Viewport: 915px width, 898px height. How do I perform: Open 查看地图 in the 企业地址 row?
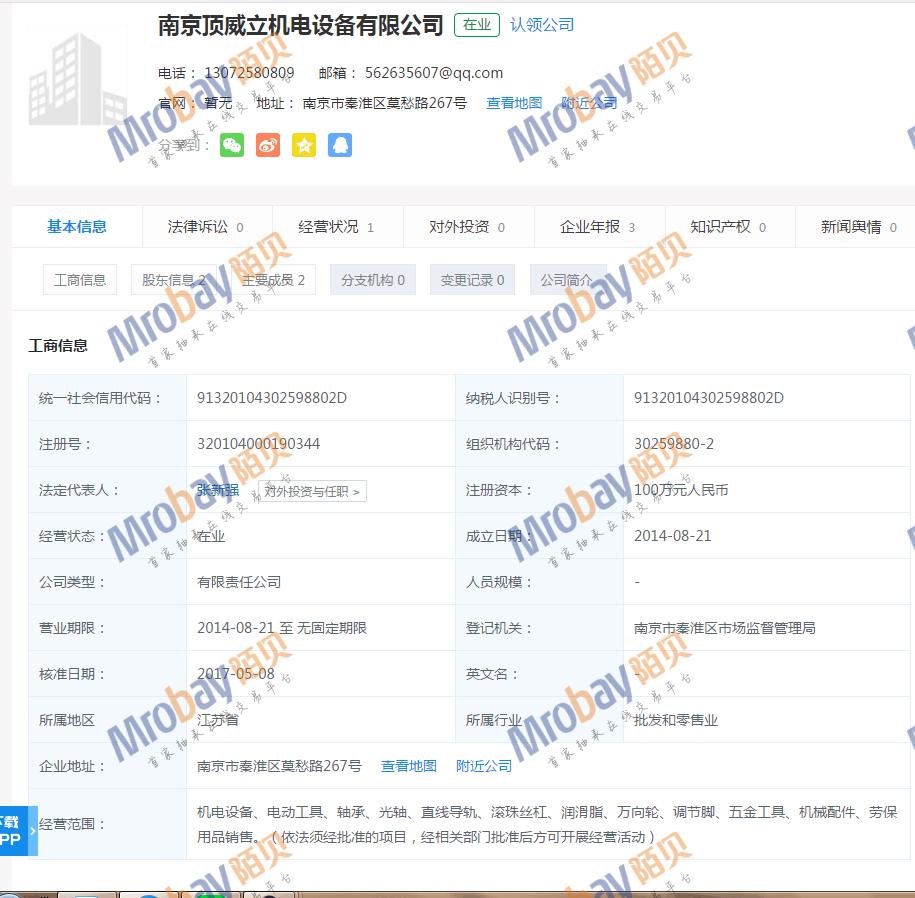[409, 766]
